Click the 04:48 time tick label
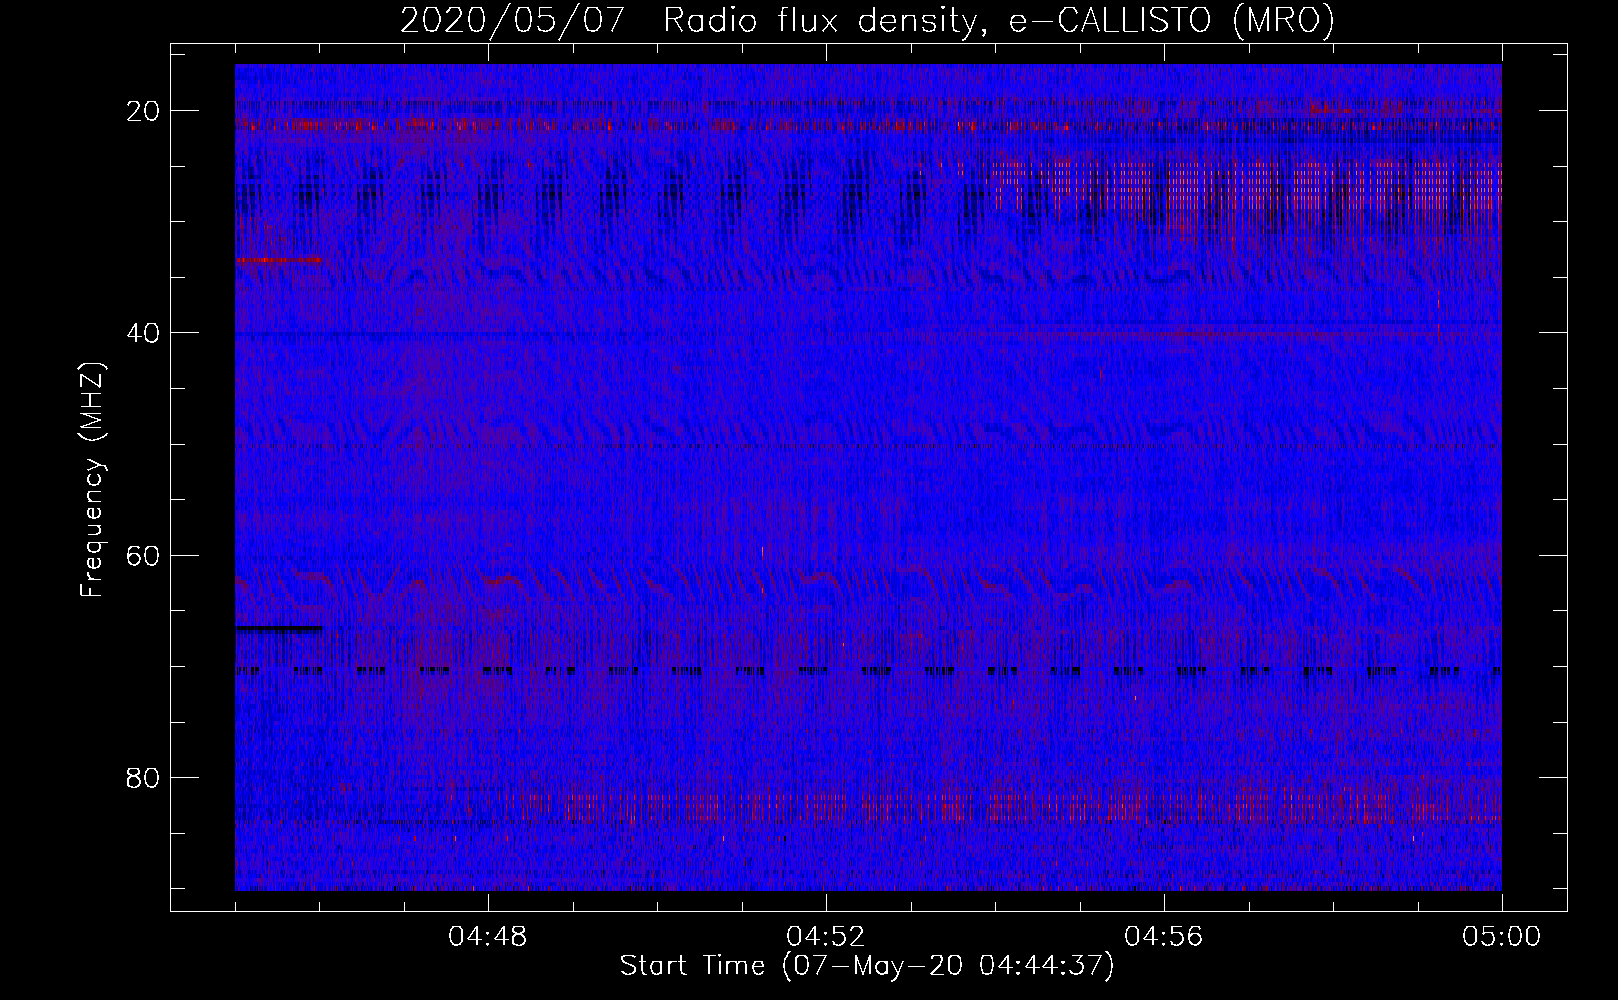This screenshot has width=1618, height=1000. point(489,937)
